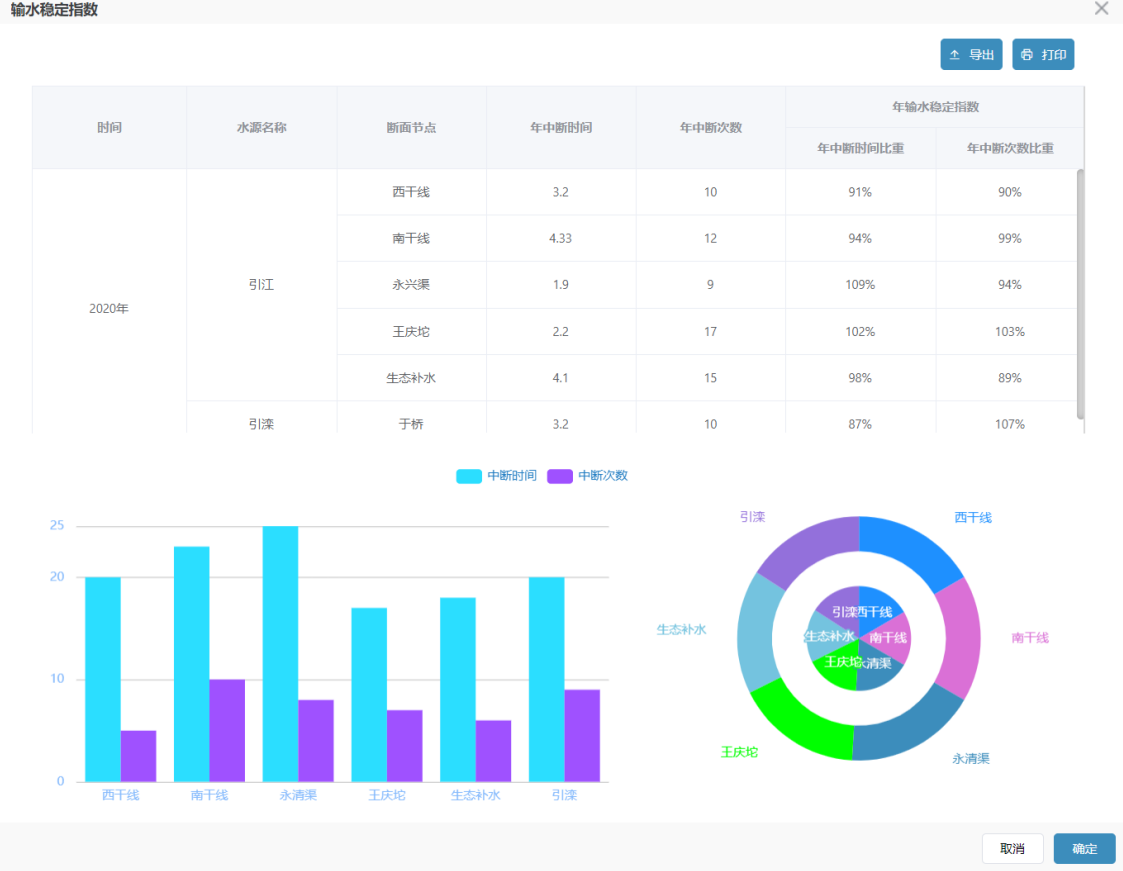The image size is (1123, 871).
Task: Click the 引滦 purple outer donut segment
Action: click(x=809, y=551)
